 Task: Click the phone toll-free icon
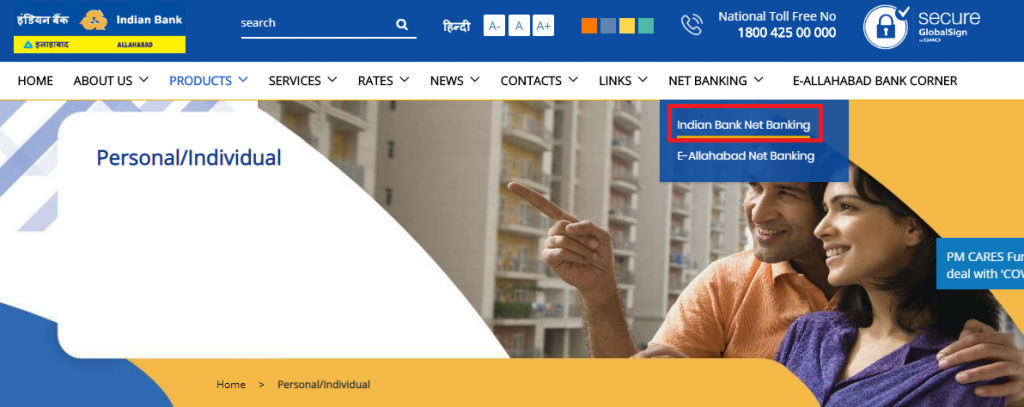pyautogui.click(x=691, y=25)
